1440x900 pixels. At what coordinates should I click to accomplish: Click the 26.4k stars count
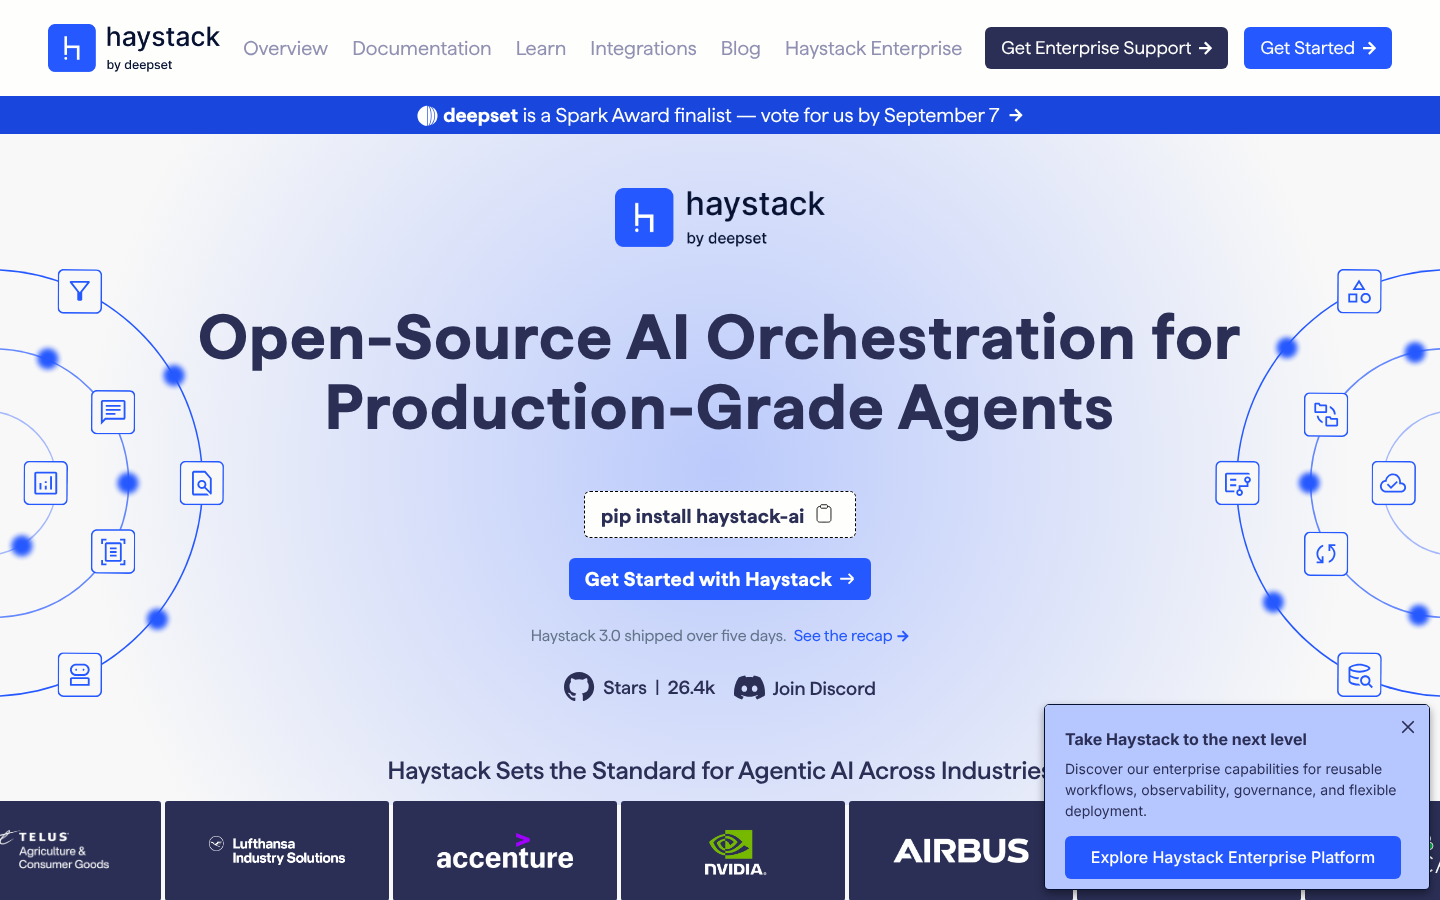(691, 688)
